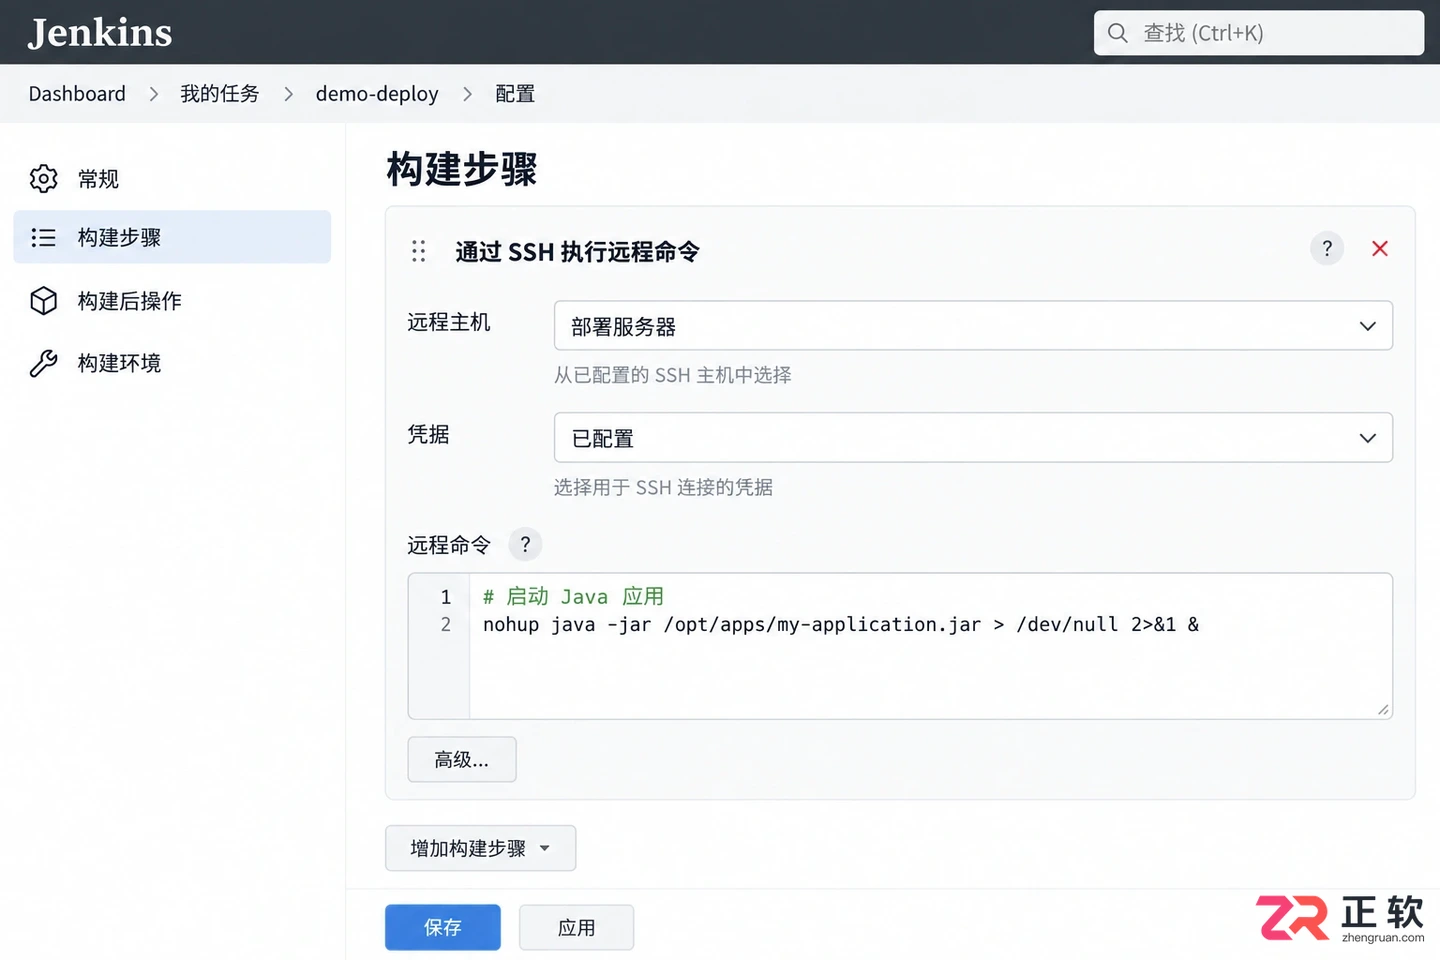
Task: Click the 构建后操作 cube icon
Action: click(44, 301)
